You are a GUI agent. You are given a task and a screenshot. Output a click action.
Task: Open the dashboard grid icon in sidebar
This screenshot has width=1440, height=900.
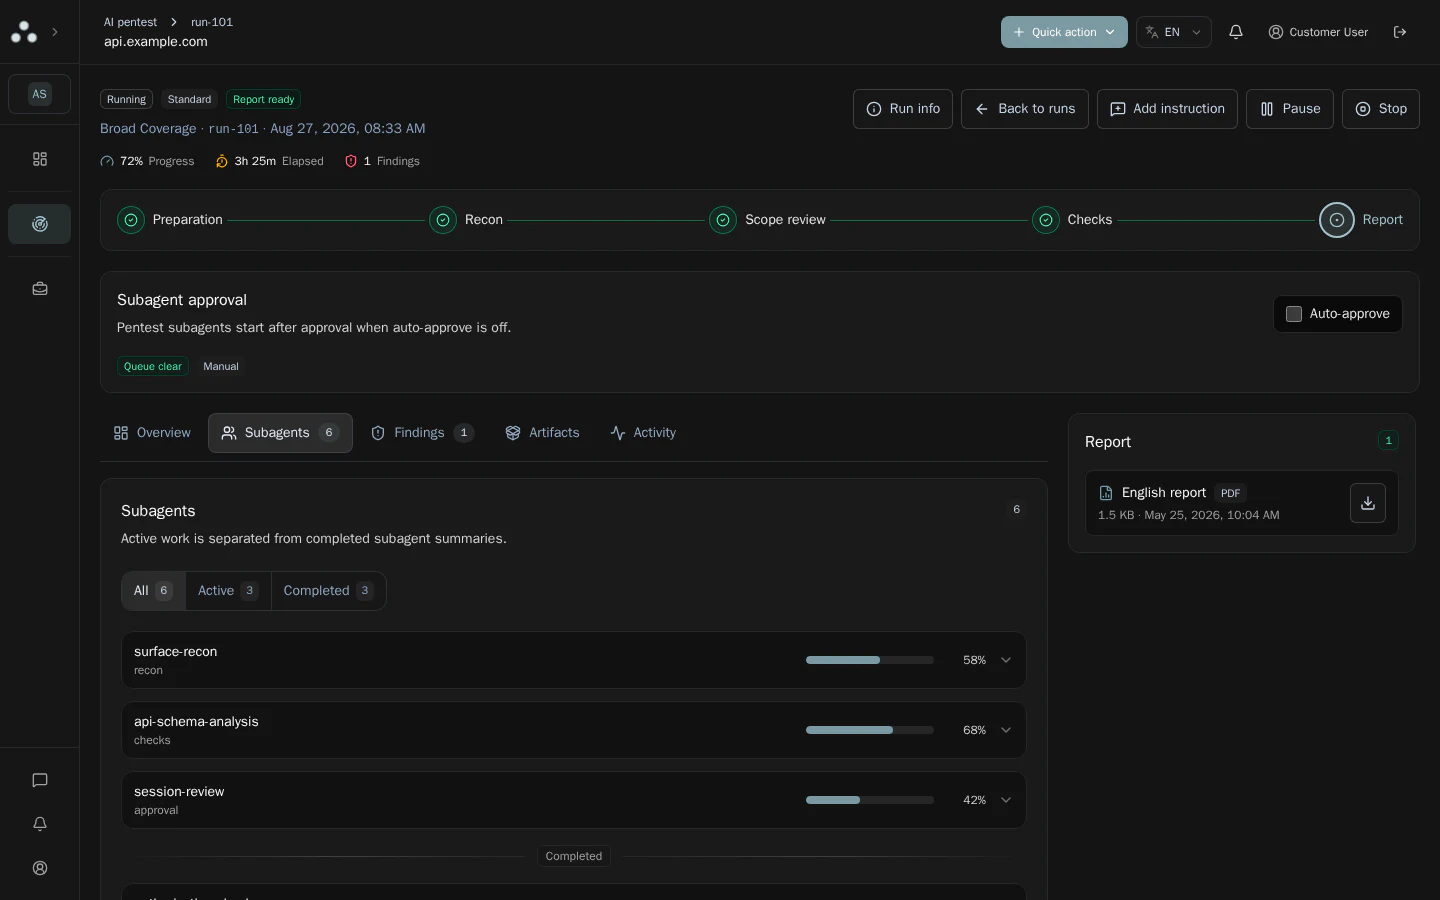coord(40,159)
